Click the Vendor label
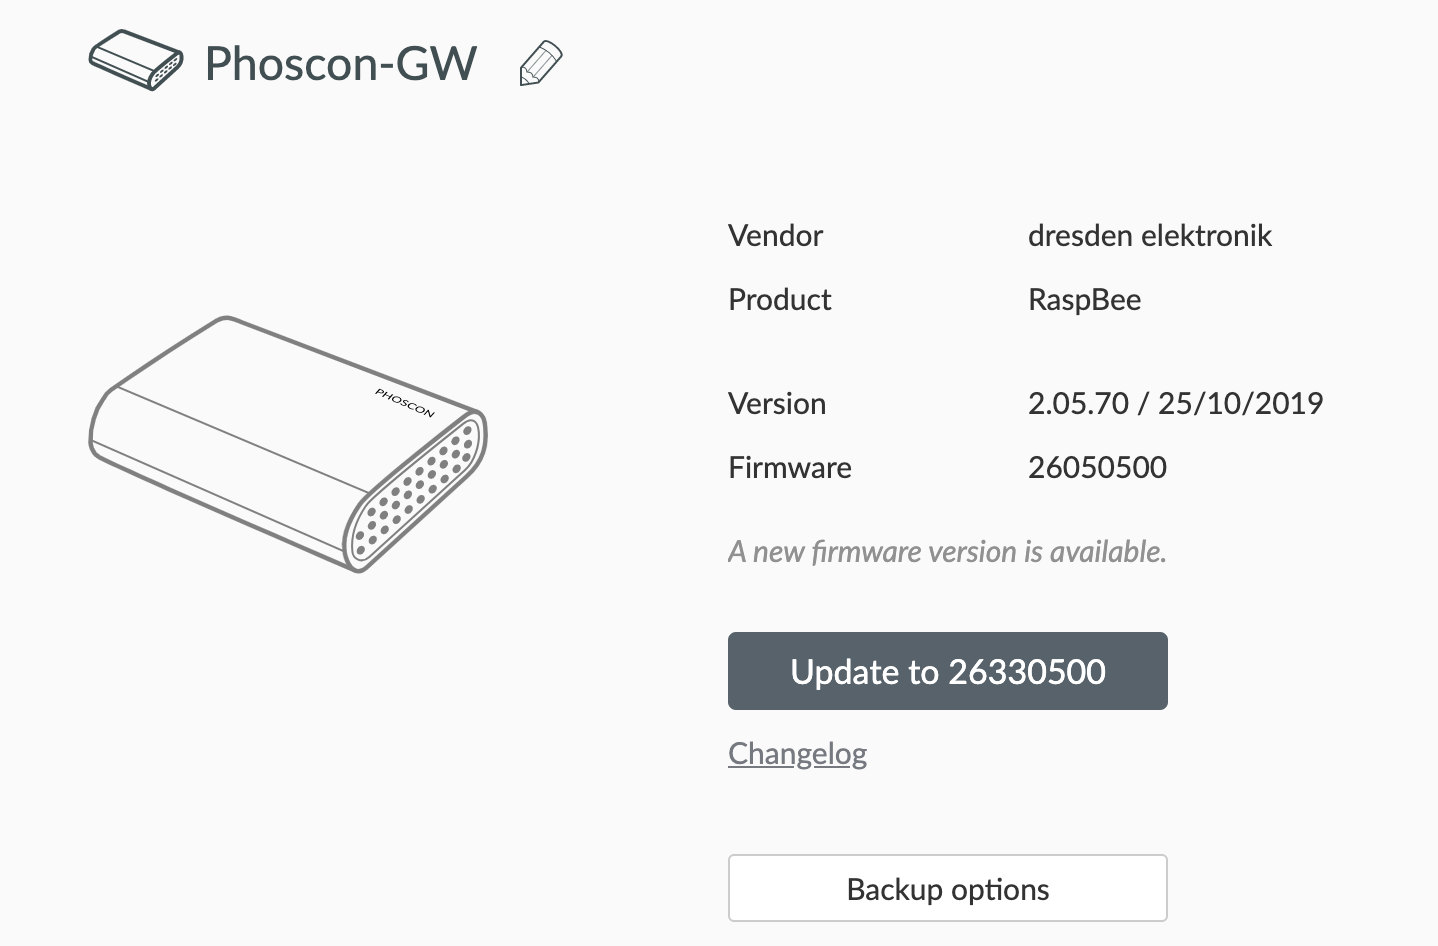The width and height of the screenshot is (1438, 946). 775,236
